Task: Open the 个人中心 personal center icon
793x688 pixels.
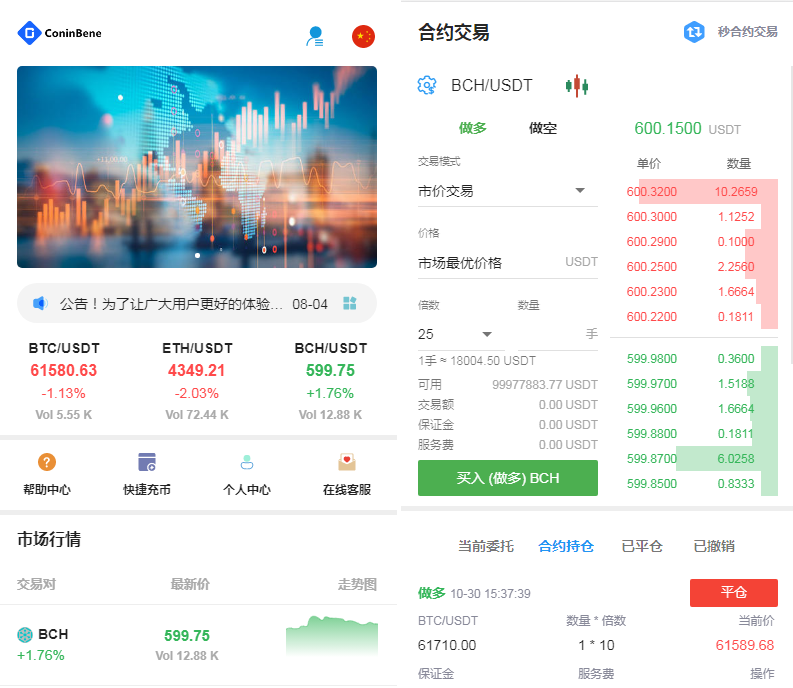Action: click(247, 462)
